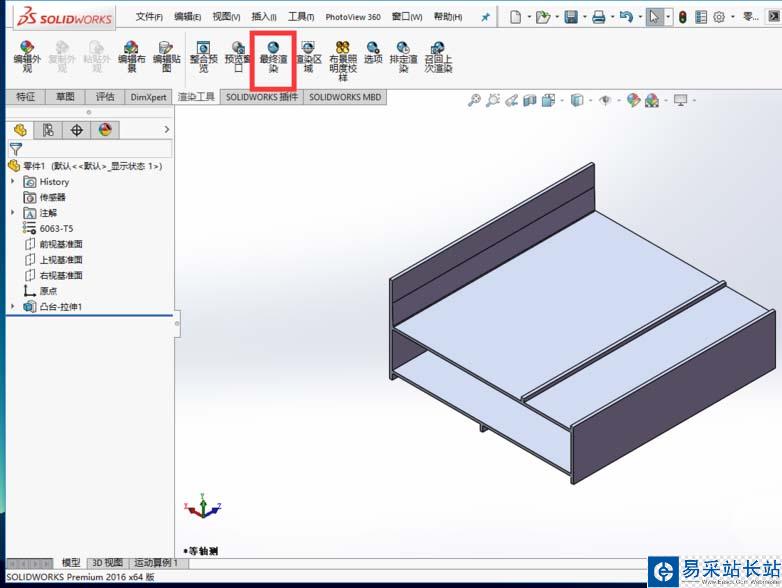Toggle Section View in heads-up toolbar
The width and height of the screenshot is (782, 588).
(x=530, y=101)
